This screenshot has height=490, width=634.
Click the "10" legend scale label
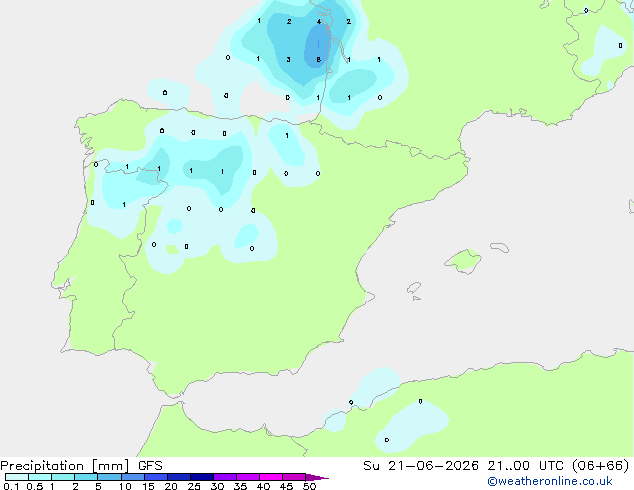pos(125,486)
